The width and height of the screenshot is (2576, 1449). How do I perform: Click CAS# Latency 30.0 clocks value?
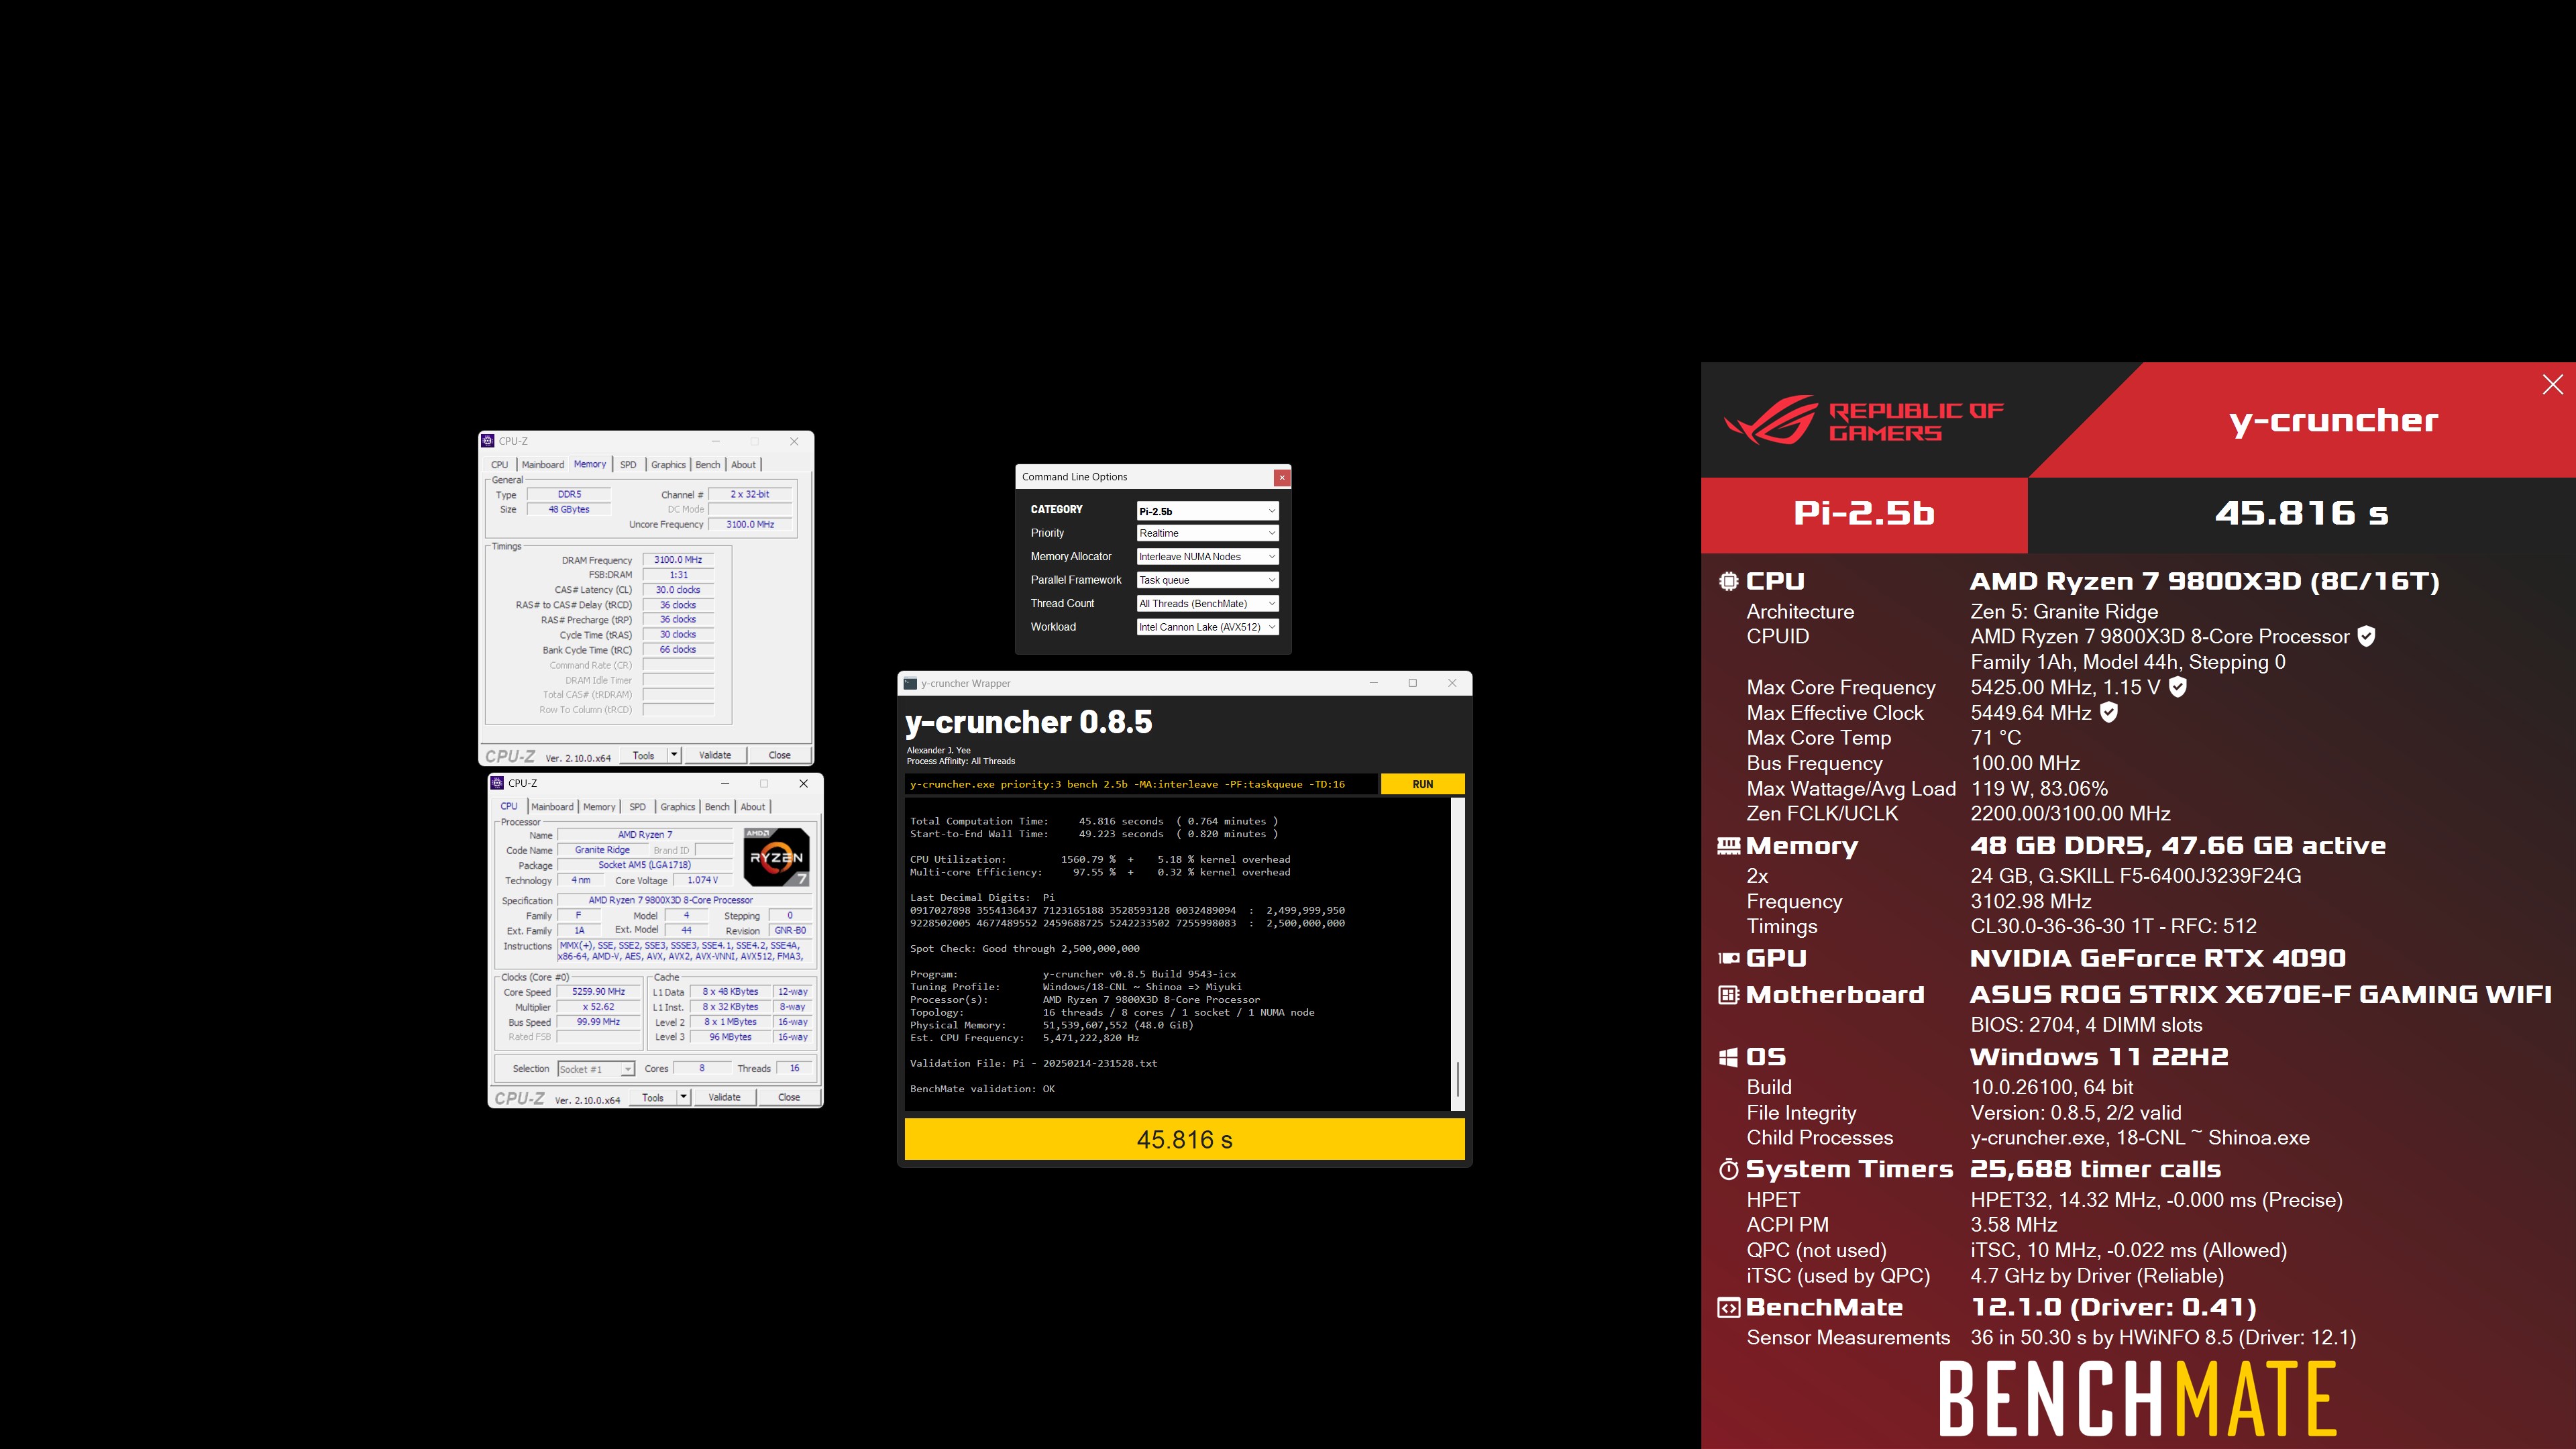point(678,590)
